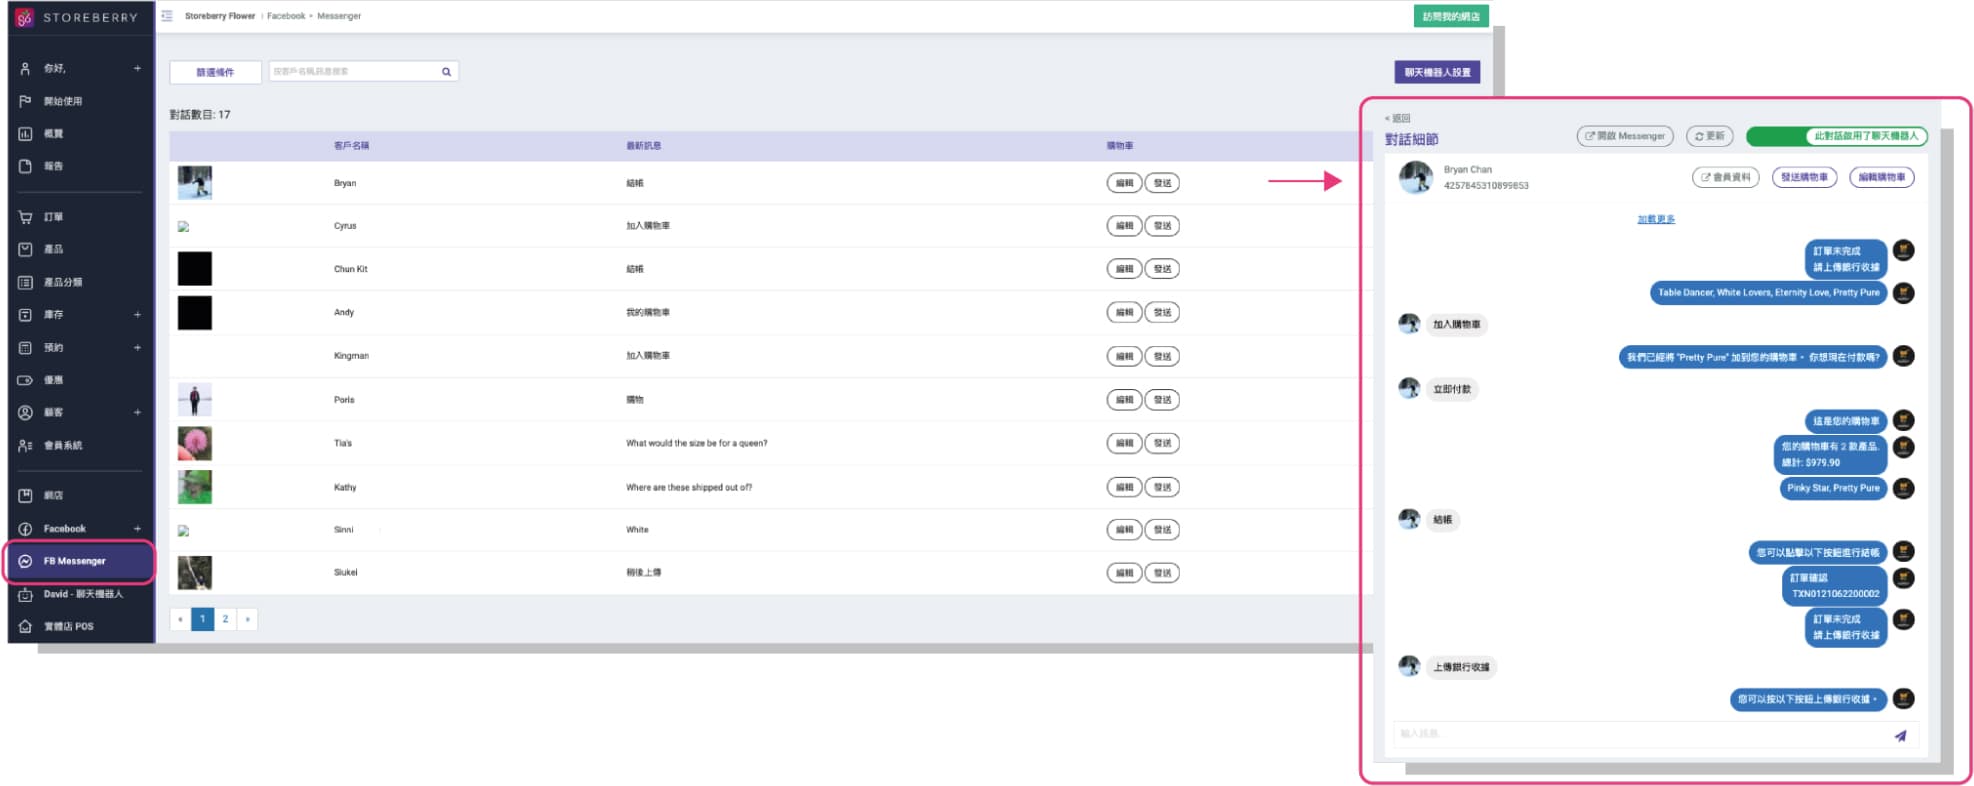The image size is (1974, 786).
Task: Click the 更新 refresh button
Action: [x=1709, y=136]
